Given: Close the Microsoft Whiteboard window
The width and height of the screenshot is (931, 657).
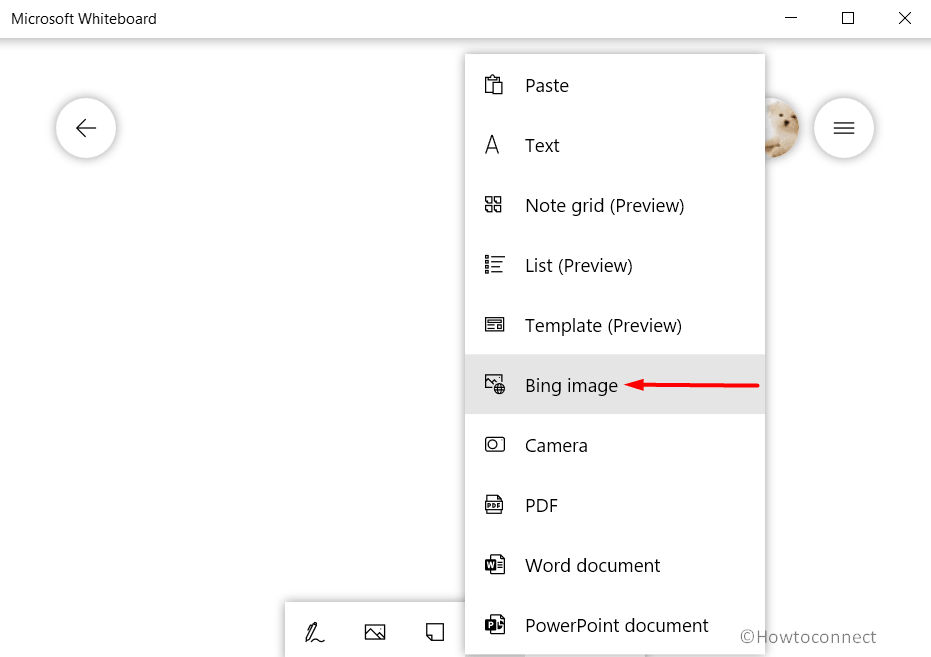Looking at the screenshot, I should pyautogui.click(x=904, y=18).
